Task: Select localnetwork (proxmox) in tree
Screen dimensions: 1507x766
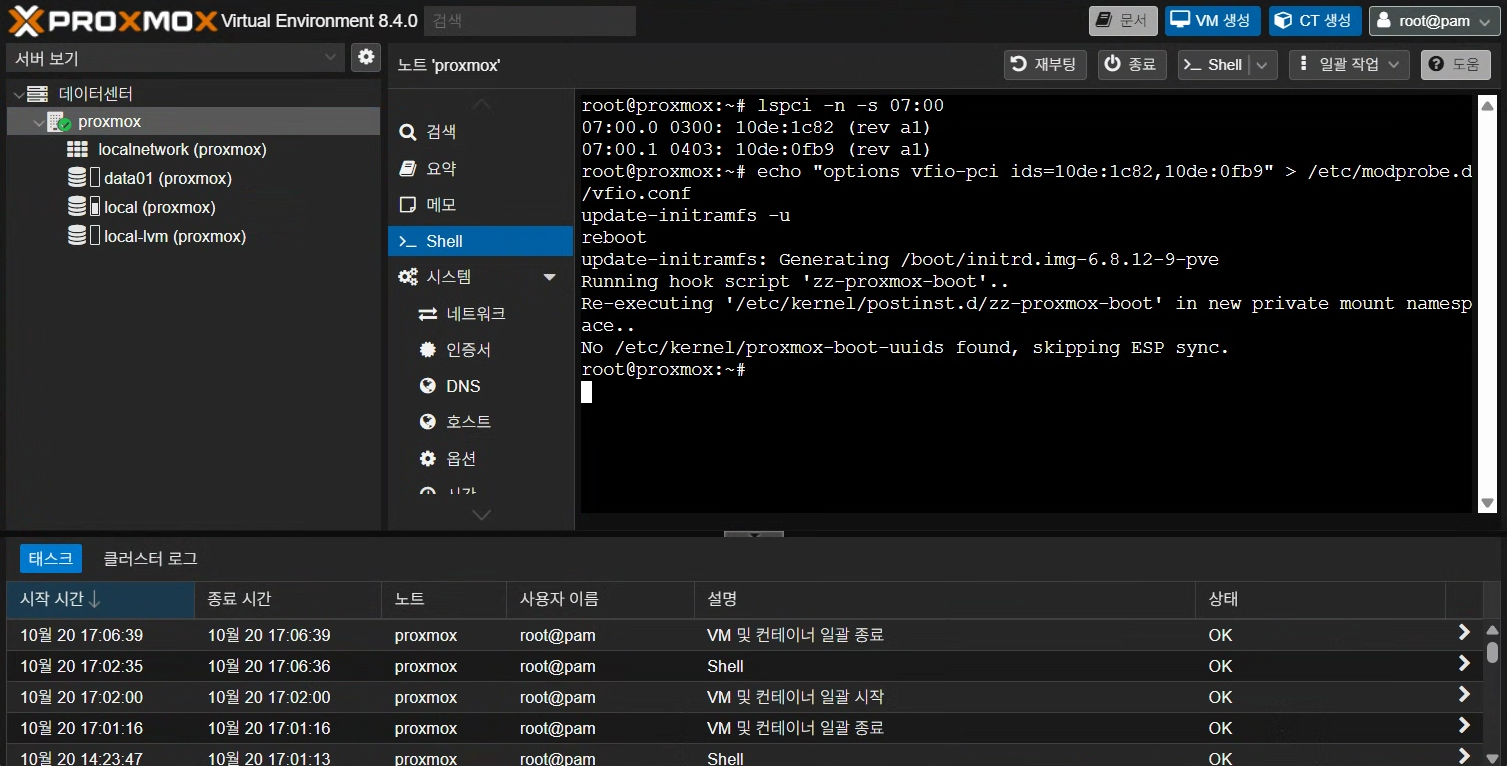Action: [x=182, y=150]
